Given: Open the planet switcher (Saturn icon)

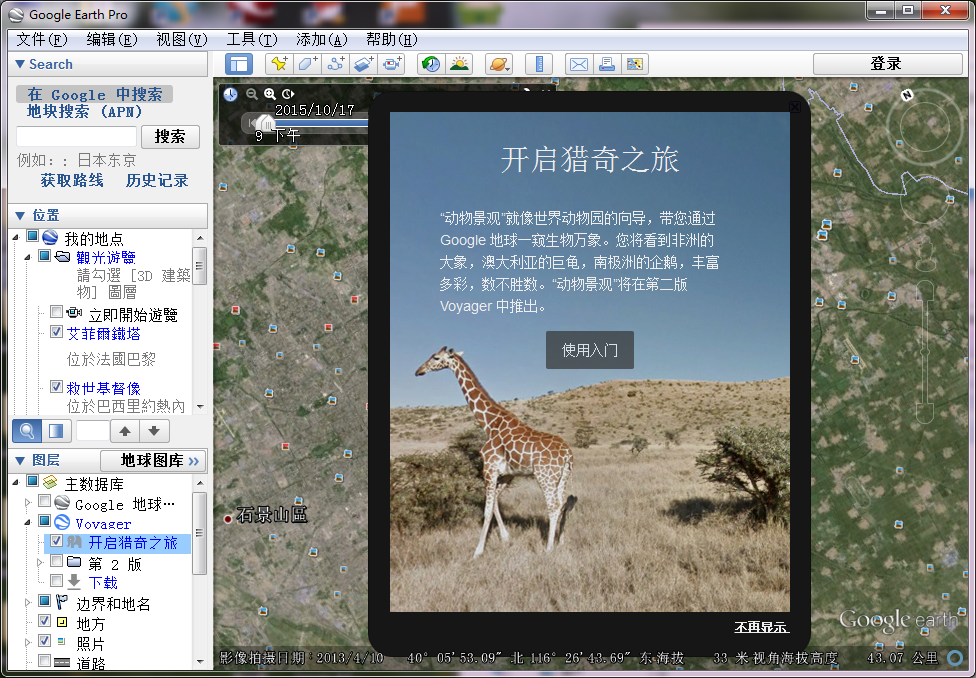Looking at the screenshot, I should coord(499,64).
